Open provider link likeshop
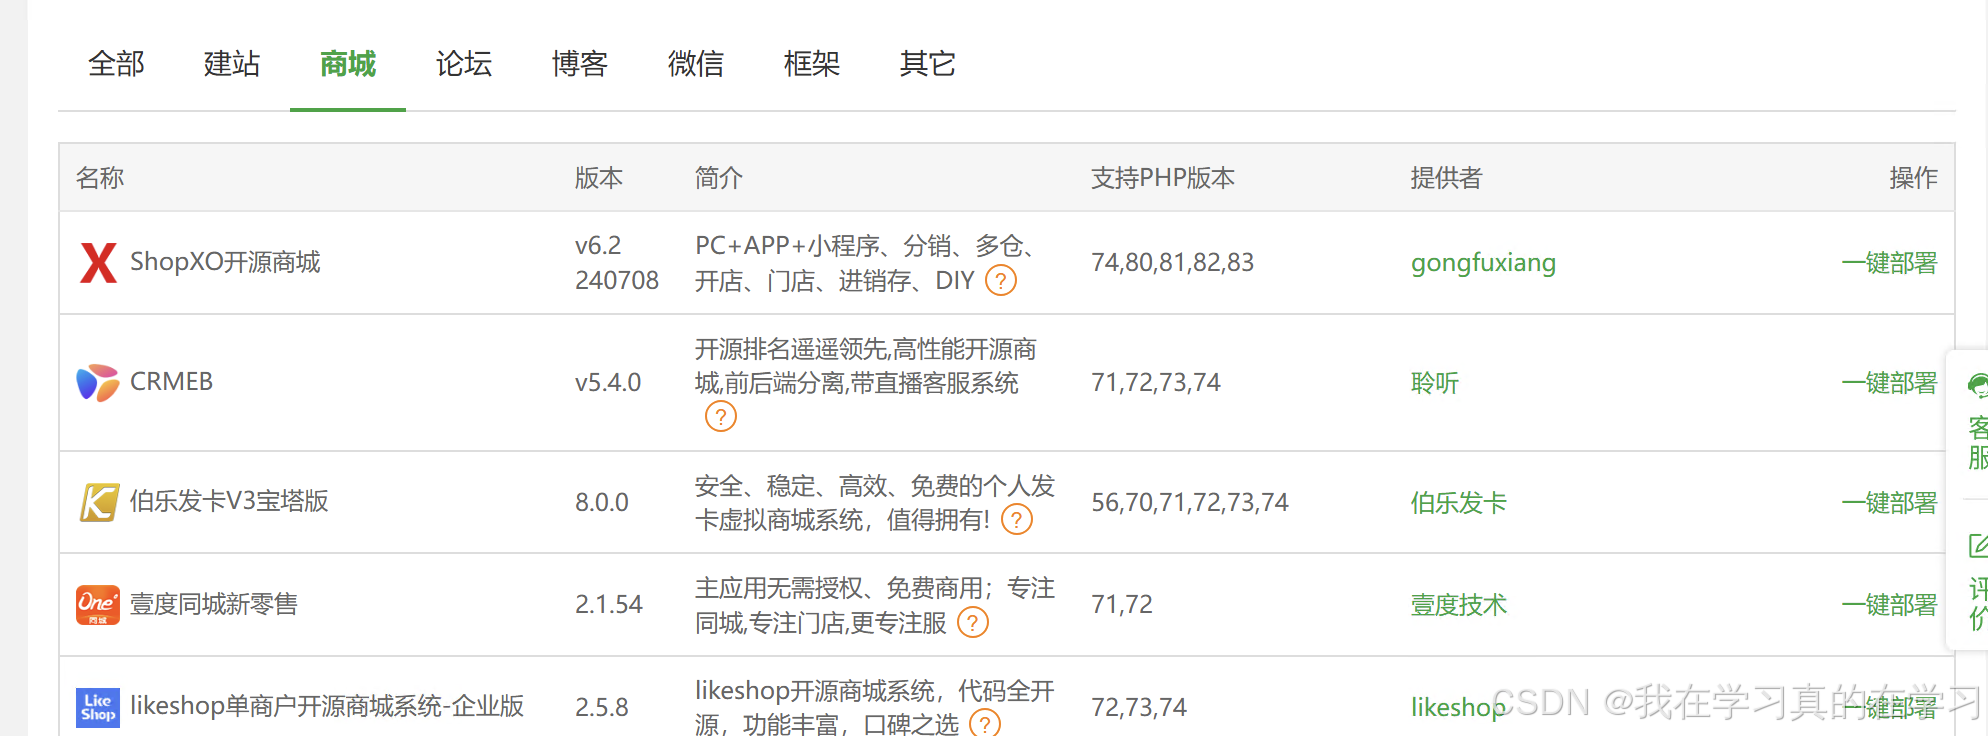 [1458, 708]
